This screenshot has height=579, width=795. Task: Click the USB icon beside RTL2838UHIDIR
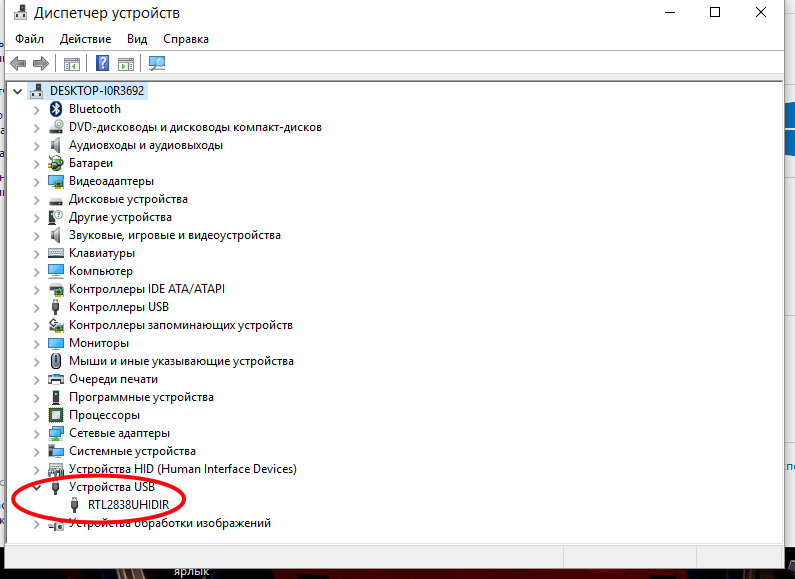coord(75,505)
